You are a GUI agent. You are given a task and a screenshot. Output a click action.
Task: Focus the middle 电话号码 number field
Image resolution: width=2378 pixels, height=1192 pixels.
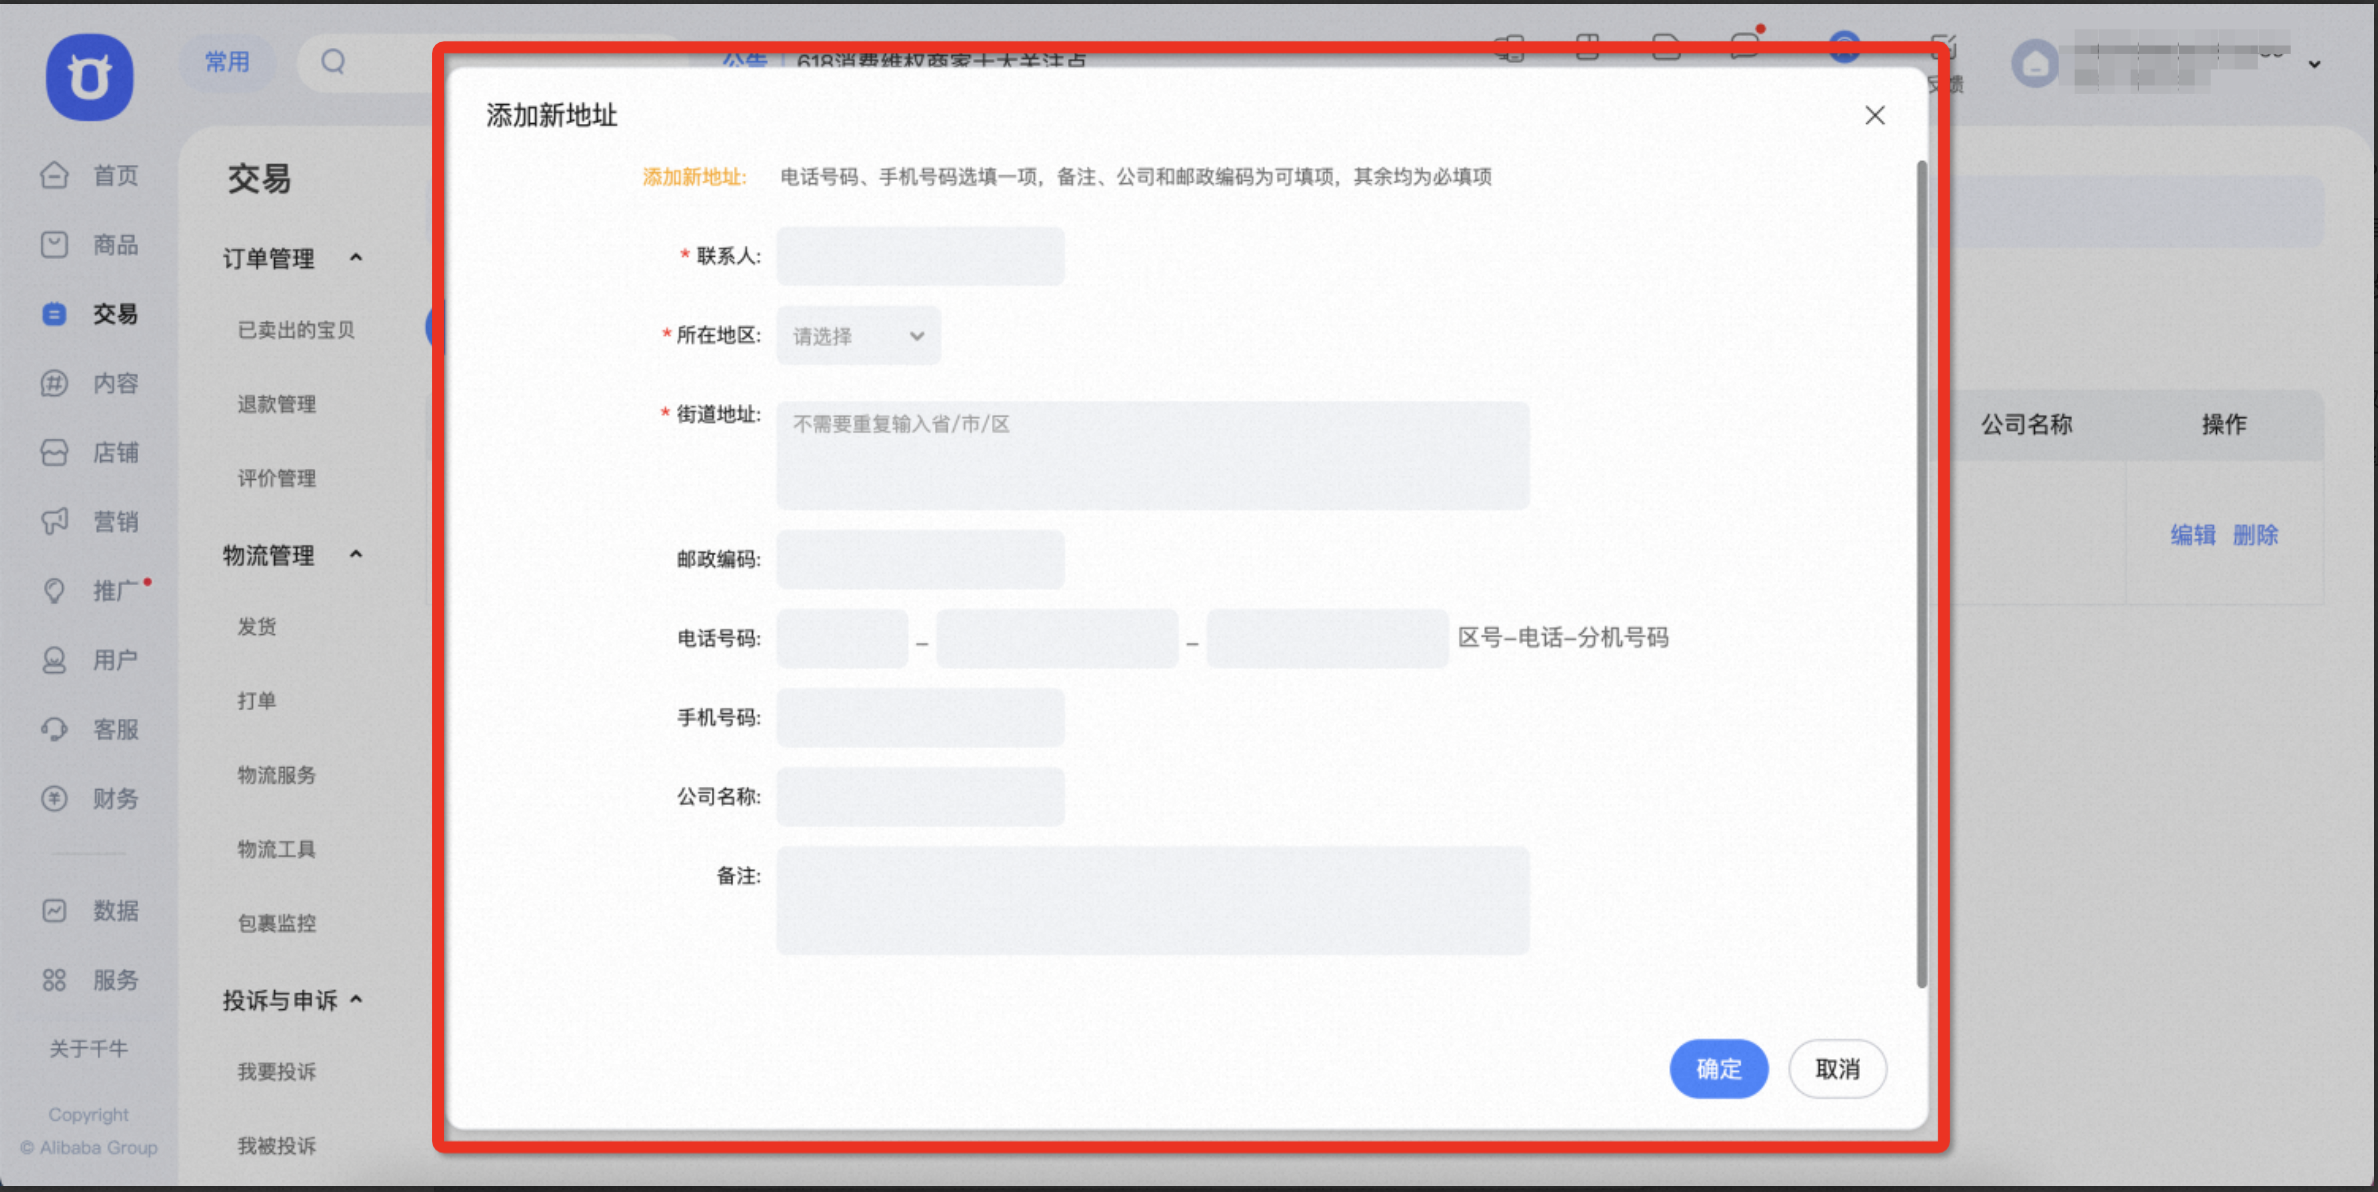[x=1058, y=638]
